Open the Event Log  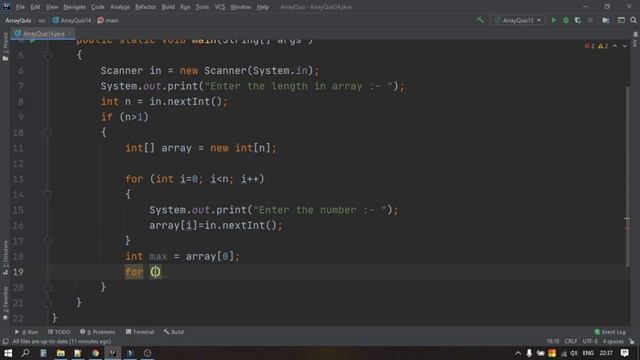[x=610, y=332]
